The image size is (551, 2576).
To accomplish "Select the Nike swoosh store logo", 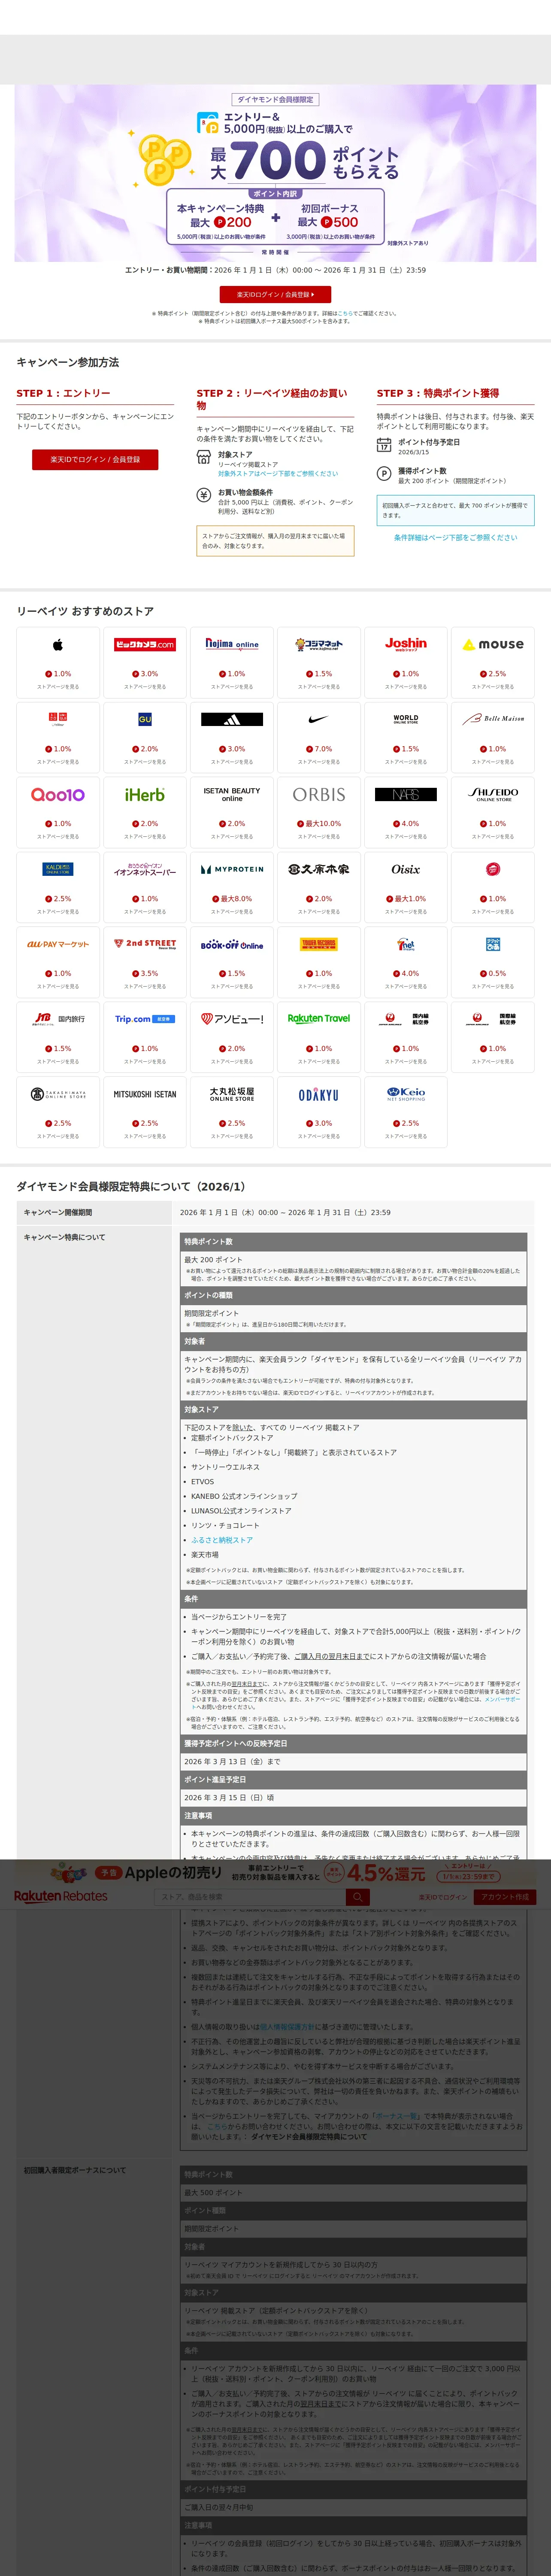I will click(319, 719).
